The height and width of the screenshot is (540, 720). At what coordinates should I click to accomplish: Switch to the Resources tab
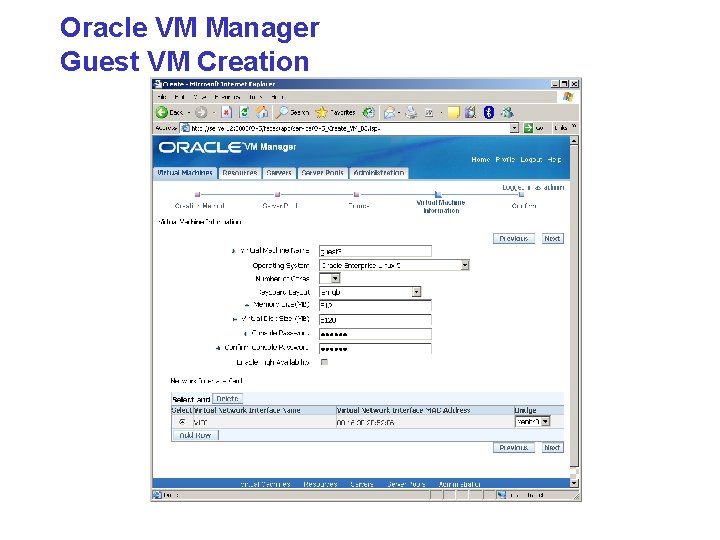(x=239, y=173)
